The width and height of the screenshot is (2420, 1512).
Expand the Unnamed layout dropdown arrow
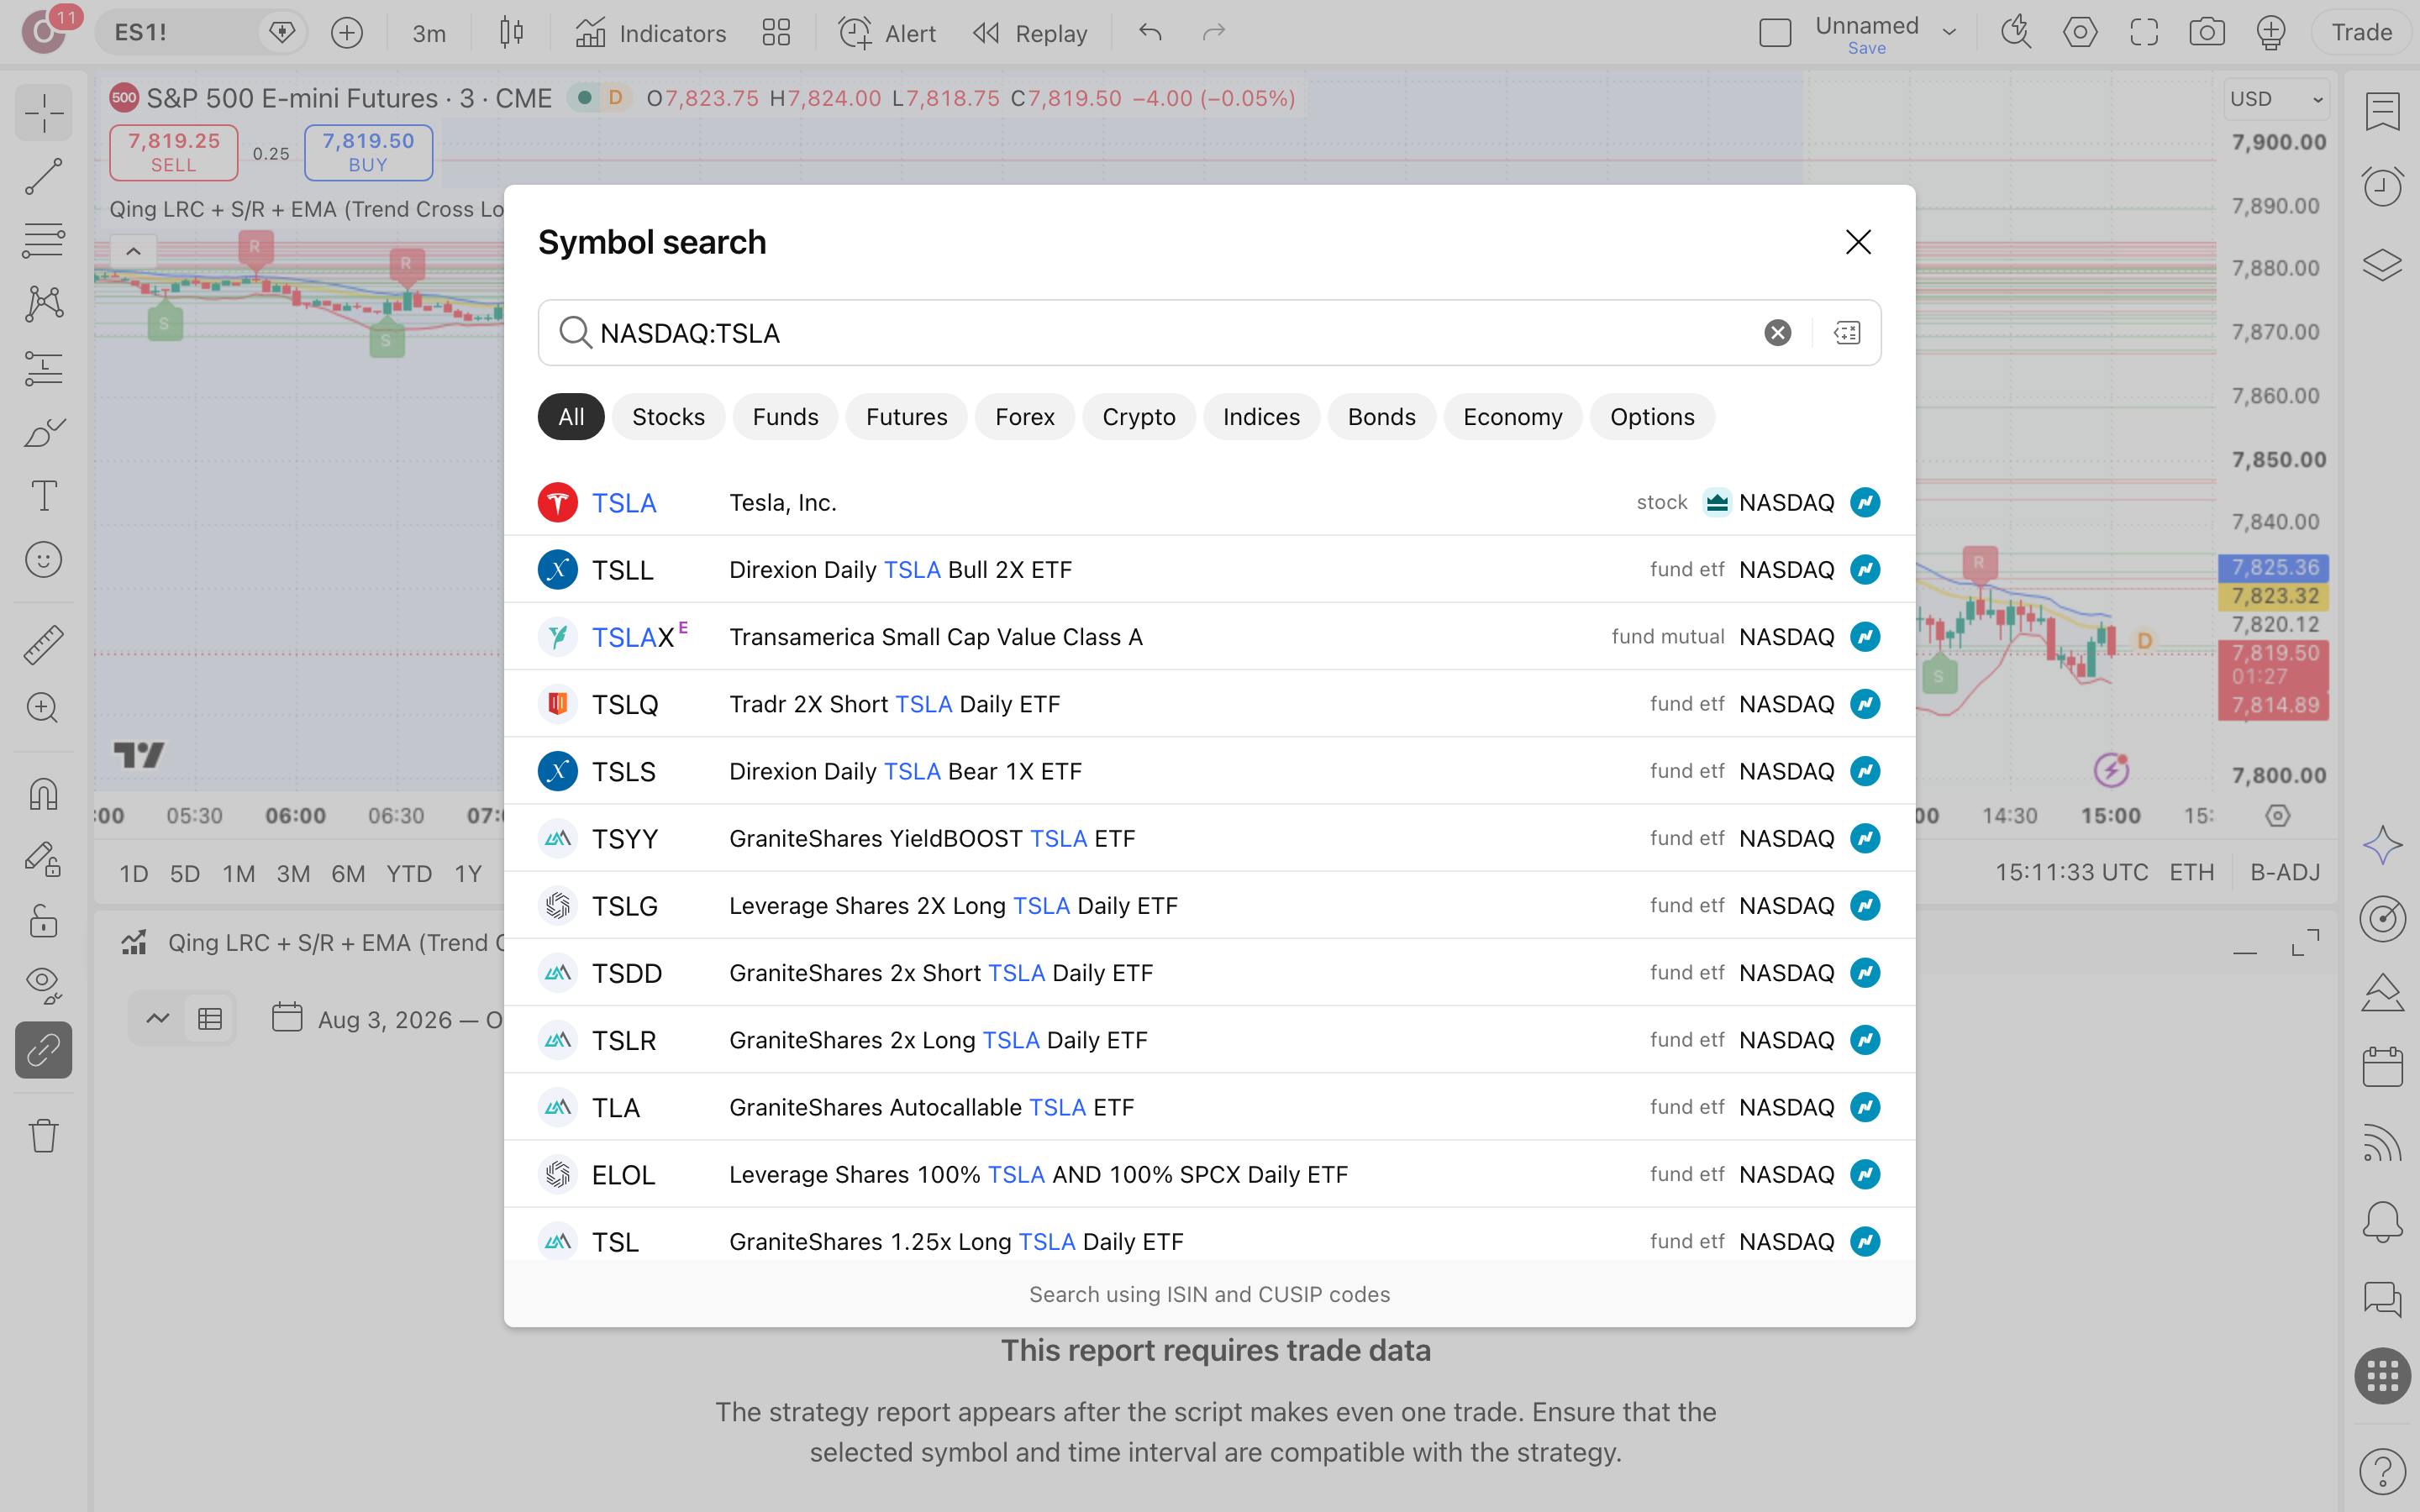point(1949,32)
